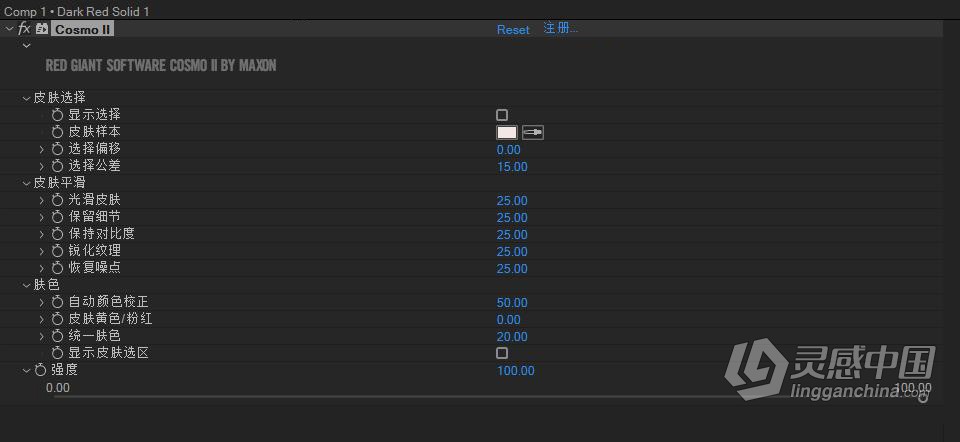Enable the stopwatch for 保持对比度
960x442 pixels.
tap(58, 234)
